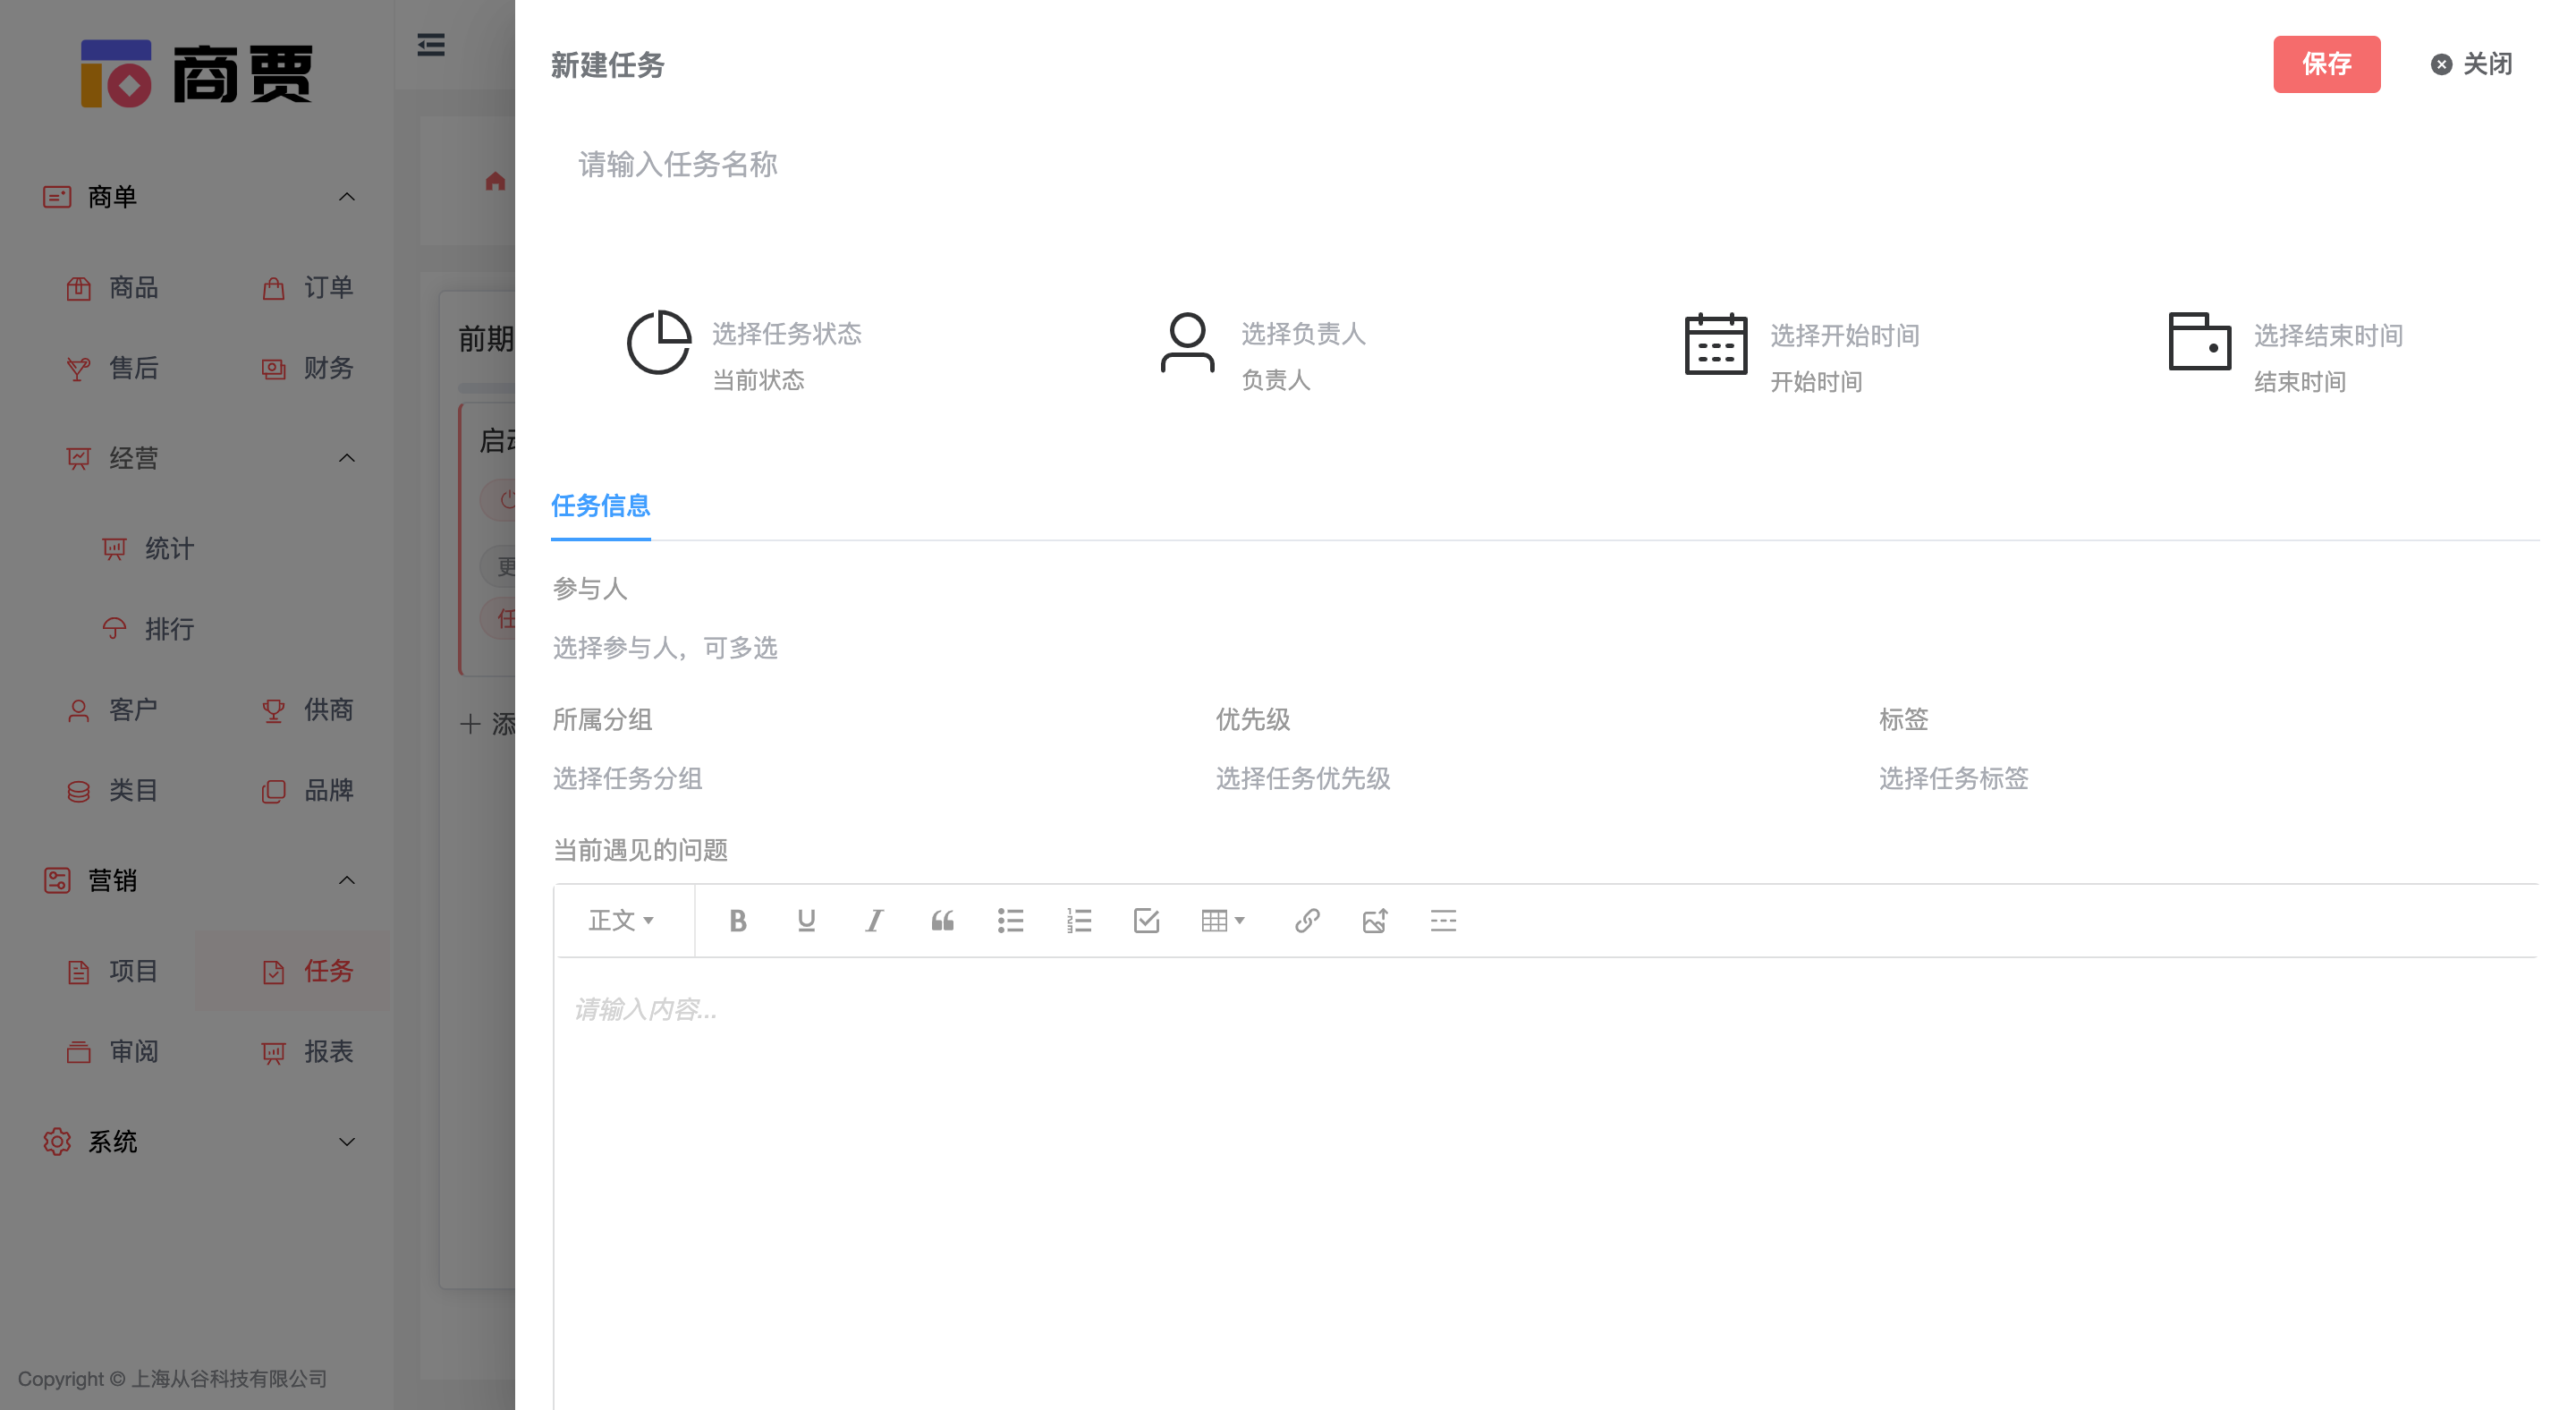The height and width of the screenshot is (1410, 2576).
Task: Create a bulleted list in the editor
Action: click(1011, 920)
